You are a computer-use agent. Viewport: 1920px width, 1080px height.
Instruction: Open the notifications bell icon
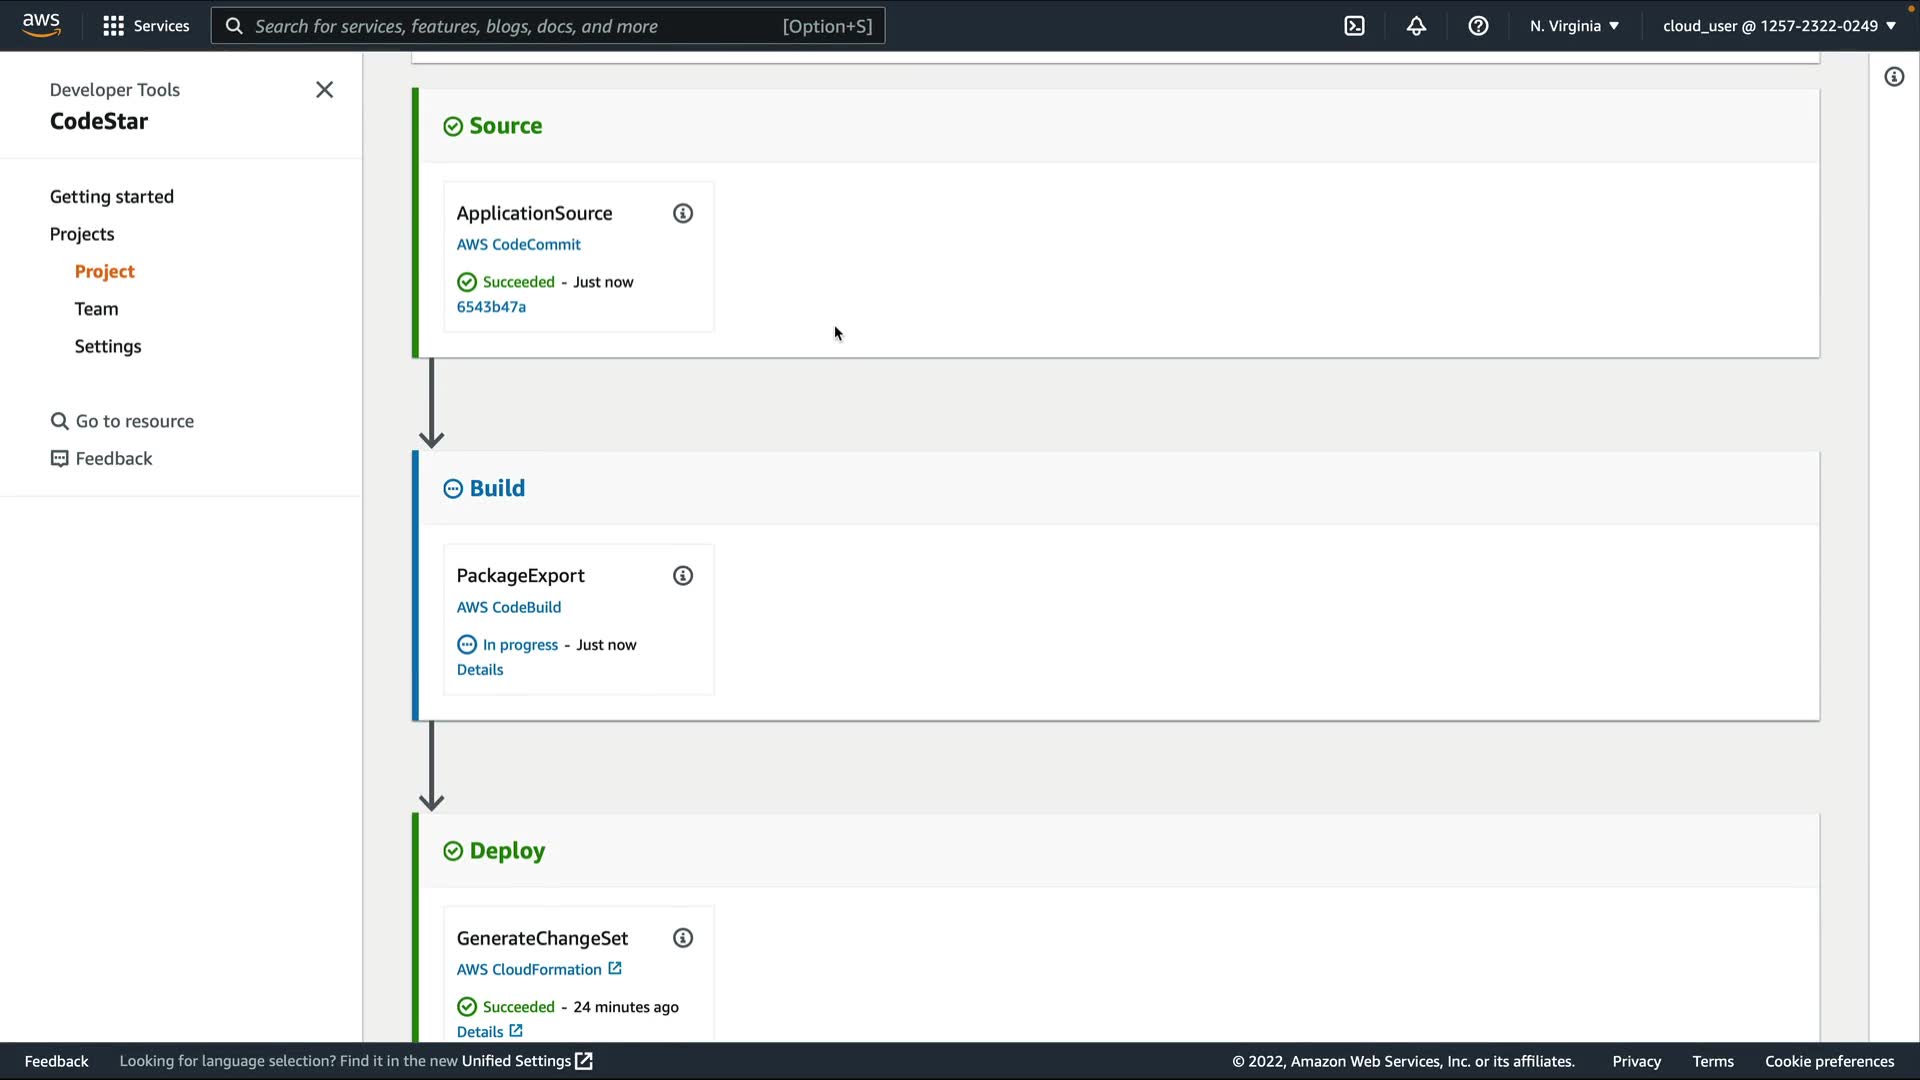[x=1416, y=26]
